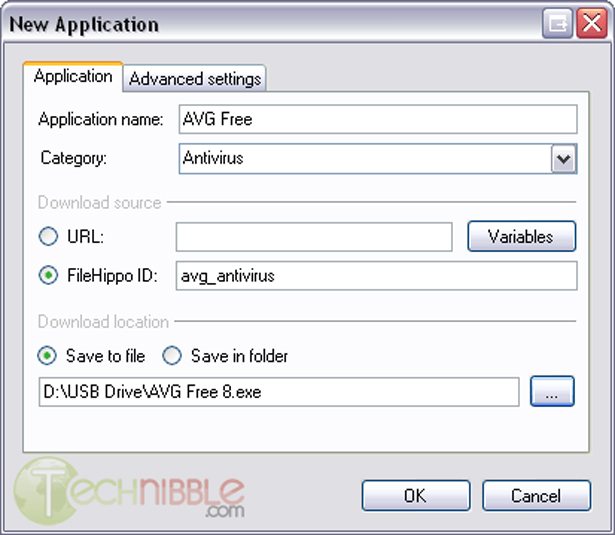Screen dimensions: 615x535
Task: Click the Application name input field
Action: pos(378,119)
